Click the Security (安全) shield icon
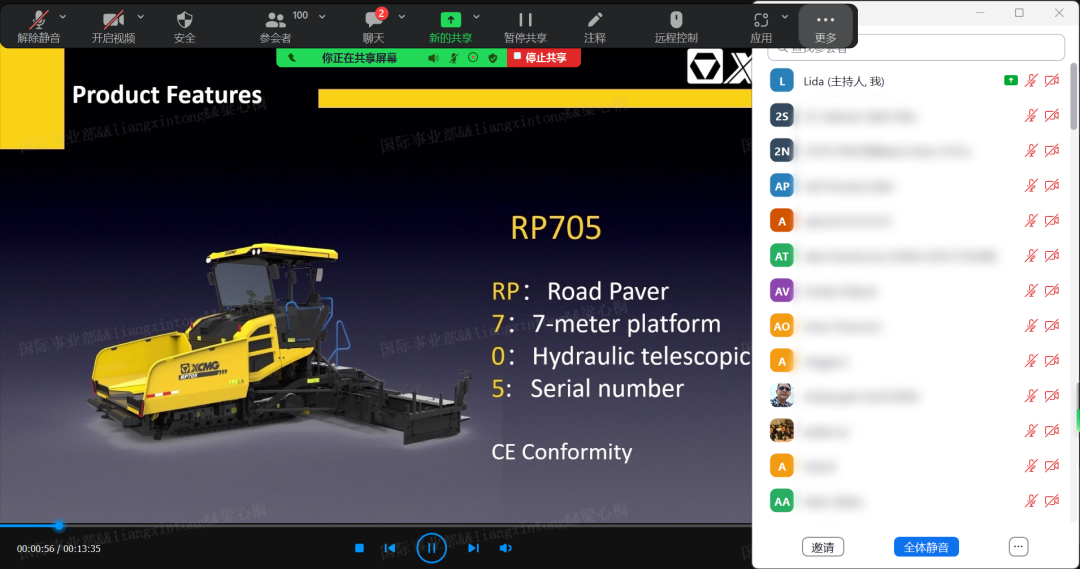1080x569 pixels. pos(184,20)
